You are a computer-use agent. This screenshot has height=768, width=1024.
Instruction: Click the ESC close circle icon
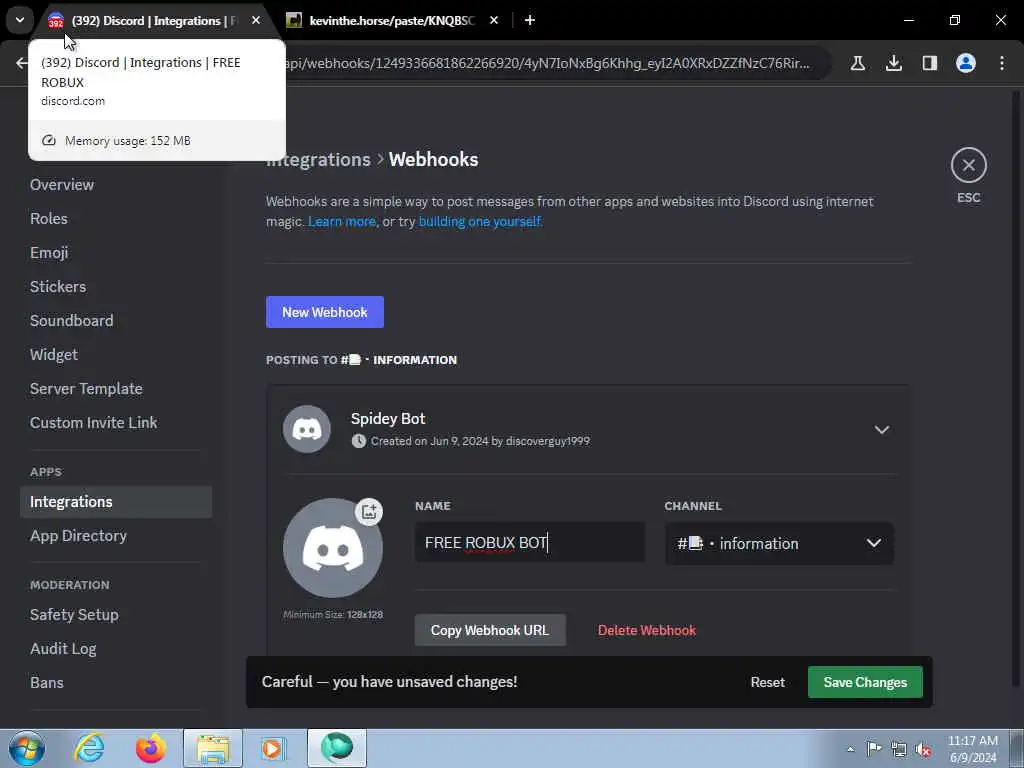[968, 165]
